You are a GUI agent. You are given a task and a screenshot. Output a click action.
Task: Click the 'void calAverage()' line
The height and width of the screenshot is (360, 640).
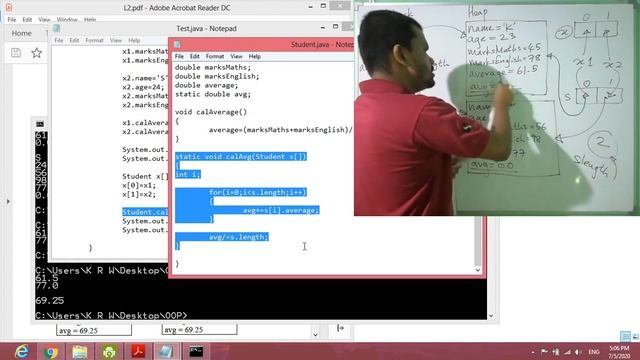[211, 112]
